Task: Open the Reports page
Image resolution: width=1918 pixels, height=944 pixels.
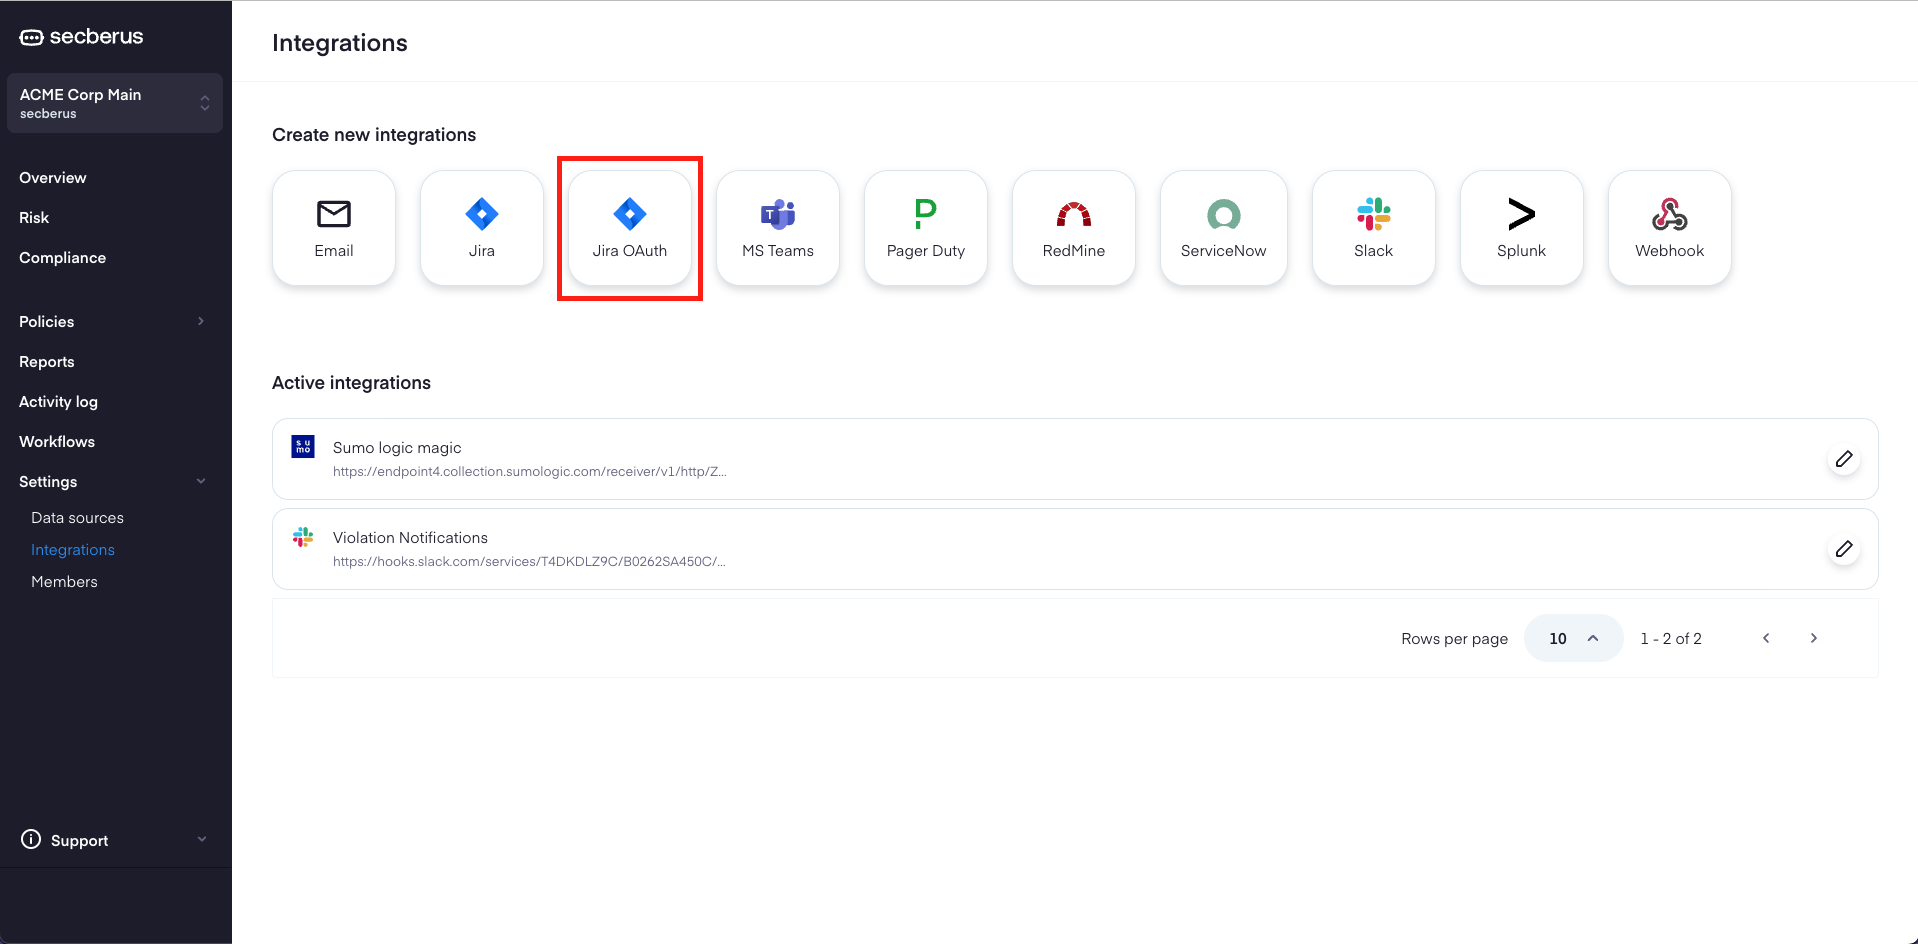Action: pos(47,362)
